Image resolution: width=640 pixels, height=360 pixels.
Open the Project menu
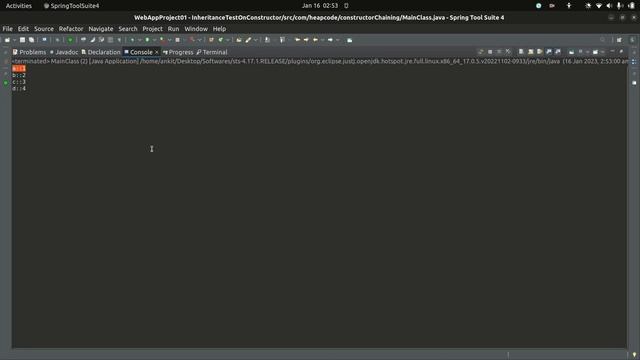152,29
